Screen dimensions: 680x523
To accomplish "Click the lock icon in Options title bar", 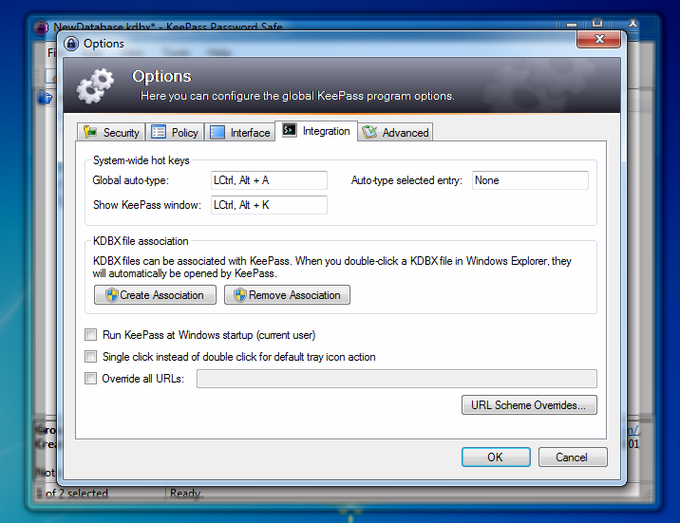I will (x=71, y=43).
